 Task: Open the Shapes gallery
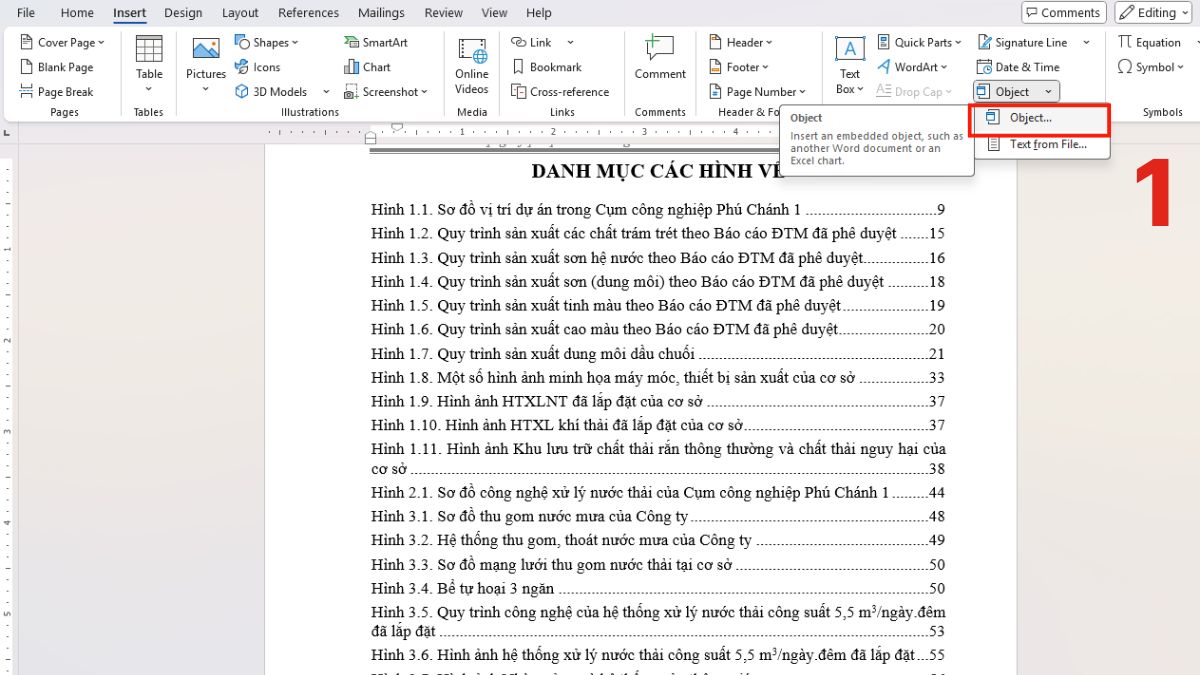[267, 42]
